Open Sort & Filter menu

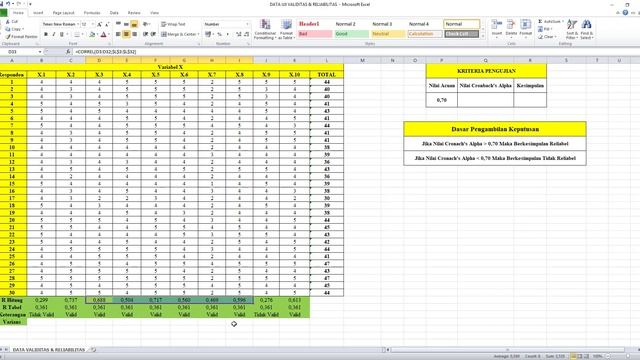coord(572,29)
